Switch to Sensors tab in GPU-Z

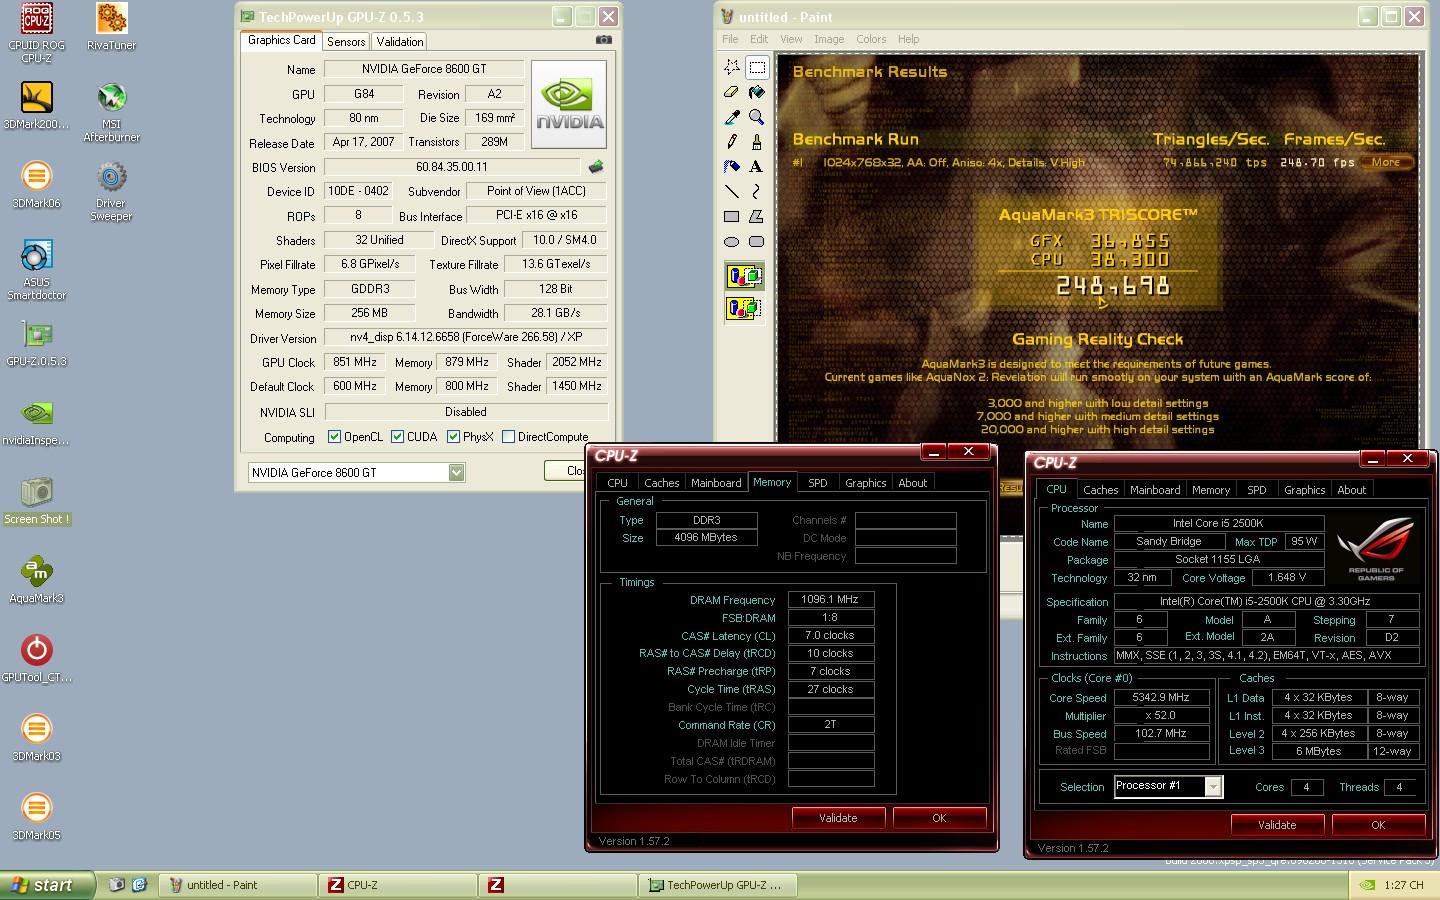(x=346, y=42)
